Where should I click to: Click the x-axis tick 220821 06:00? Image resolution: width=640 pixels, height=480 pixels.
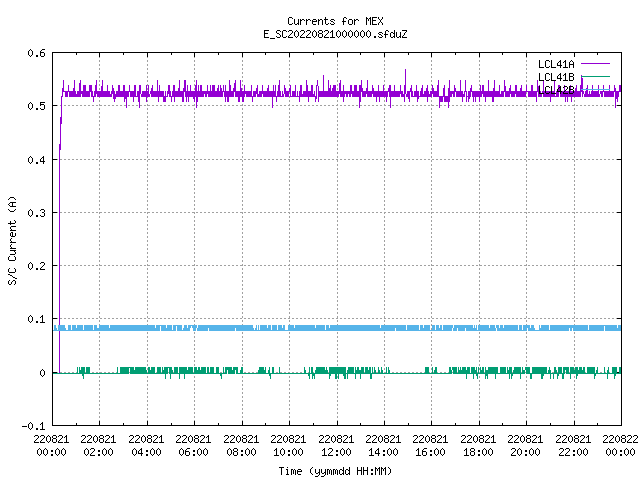tap(193, 446)
